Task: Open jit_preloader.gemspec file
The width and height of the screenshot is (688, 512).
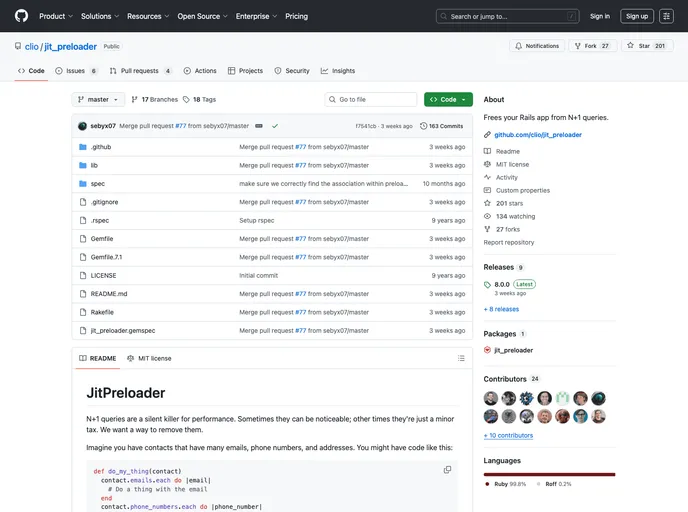Action: click(x=123, y=331)
